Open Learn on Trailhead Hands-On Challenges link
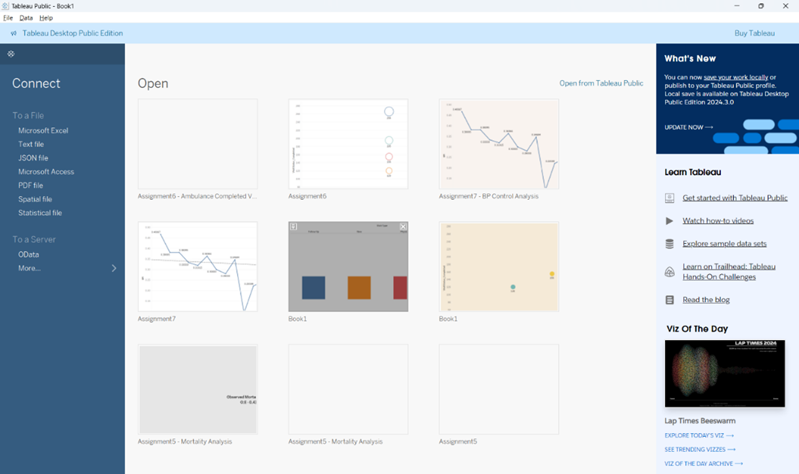 coord(729,272)
